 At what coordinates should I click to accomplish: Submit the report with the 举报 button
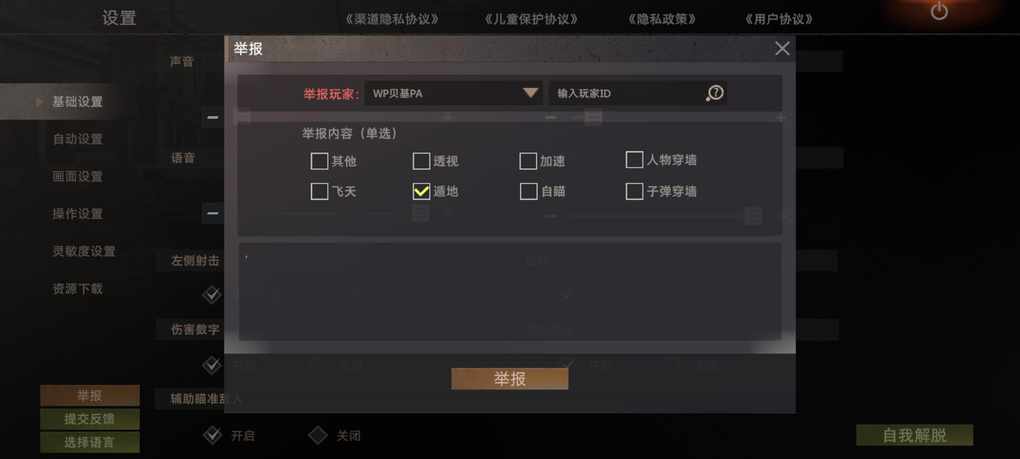coord(509,379)
